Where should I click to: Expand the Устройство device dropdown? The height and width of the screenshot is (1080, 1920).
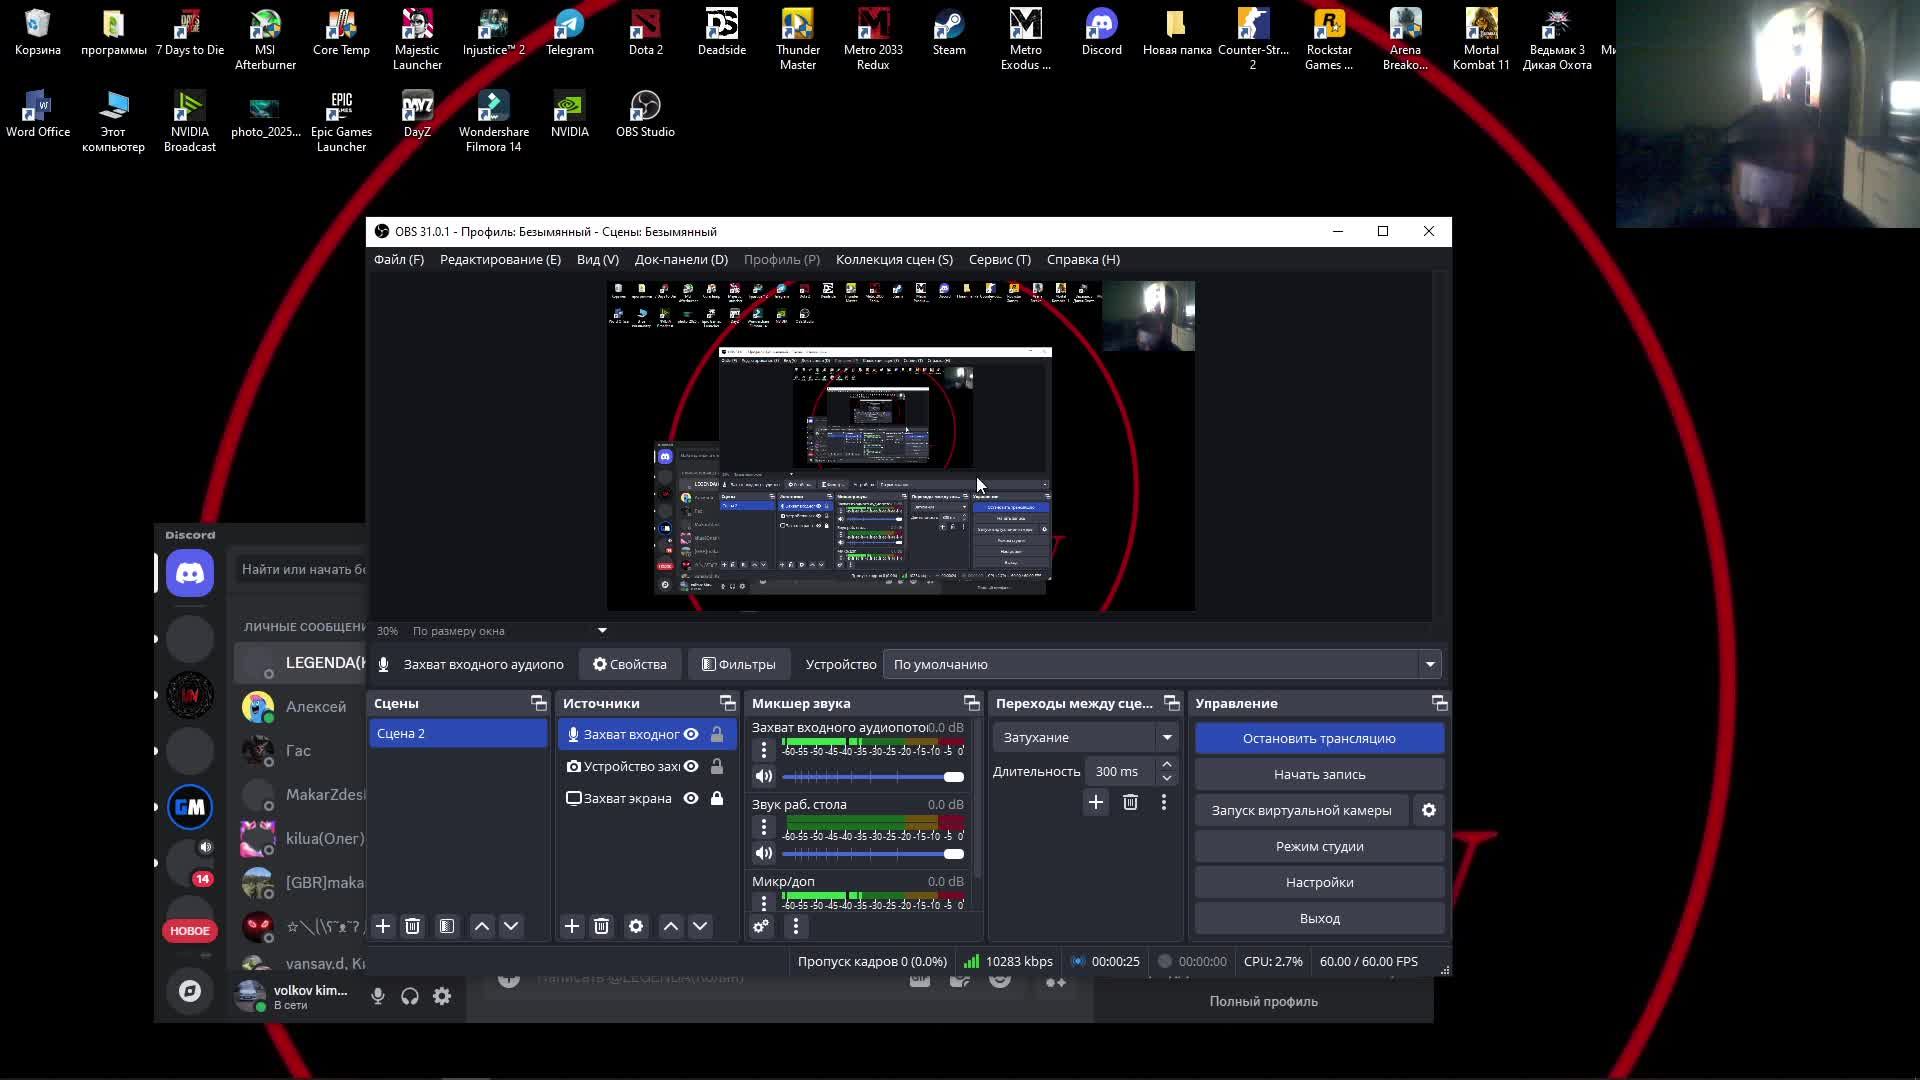point(1430,664)
